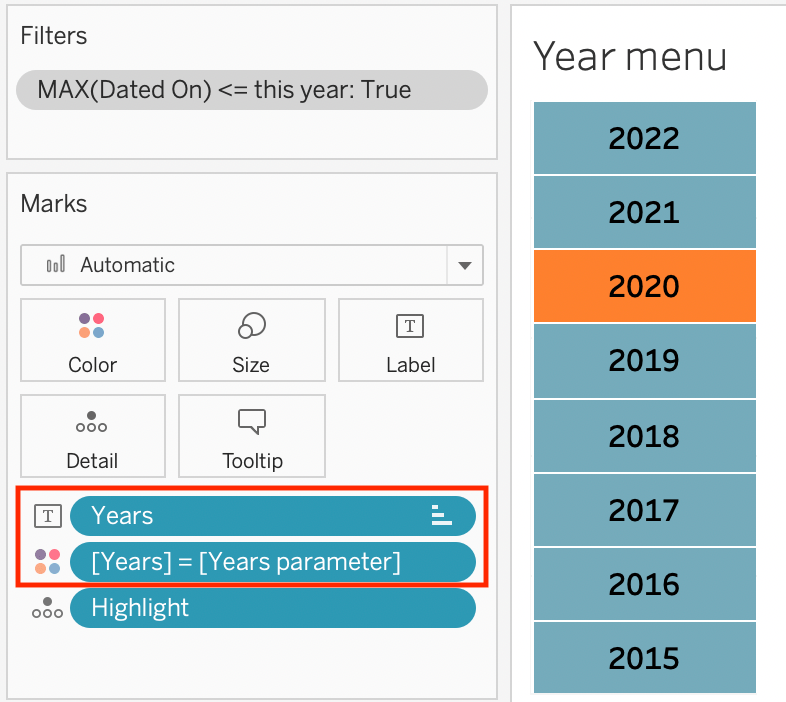Image resolution: width=786 pixels, height=702 pixels.
Task: Open the Label marks card
Action: (x=410, y=340)
